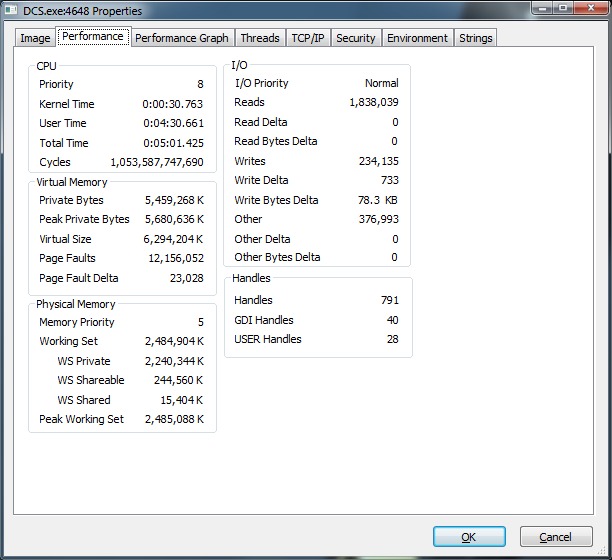Minimize the Properties window
This screenshot has width=612, height=560.
(542, 8)
